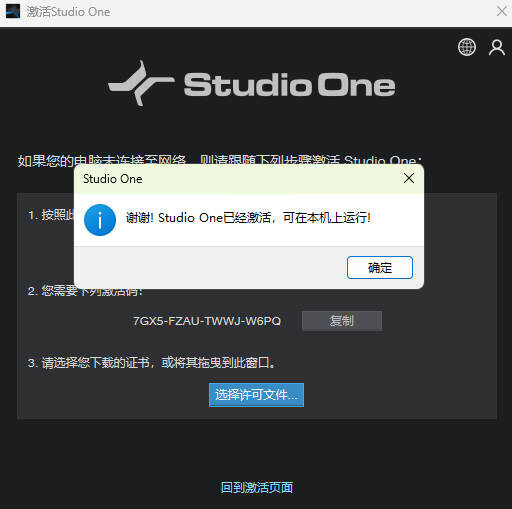Choose license file via 选择许可文件 button
Screen dimensions: 512x509
[256, 395]
